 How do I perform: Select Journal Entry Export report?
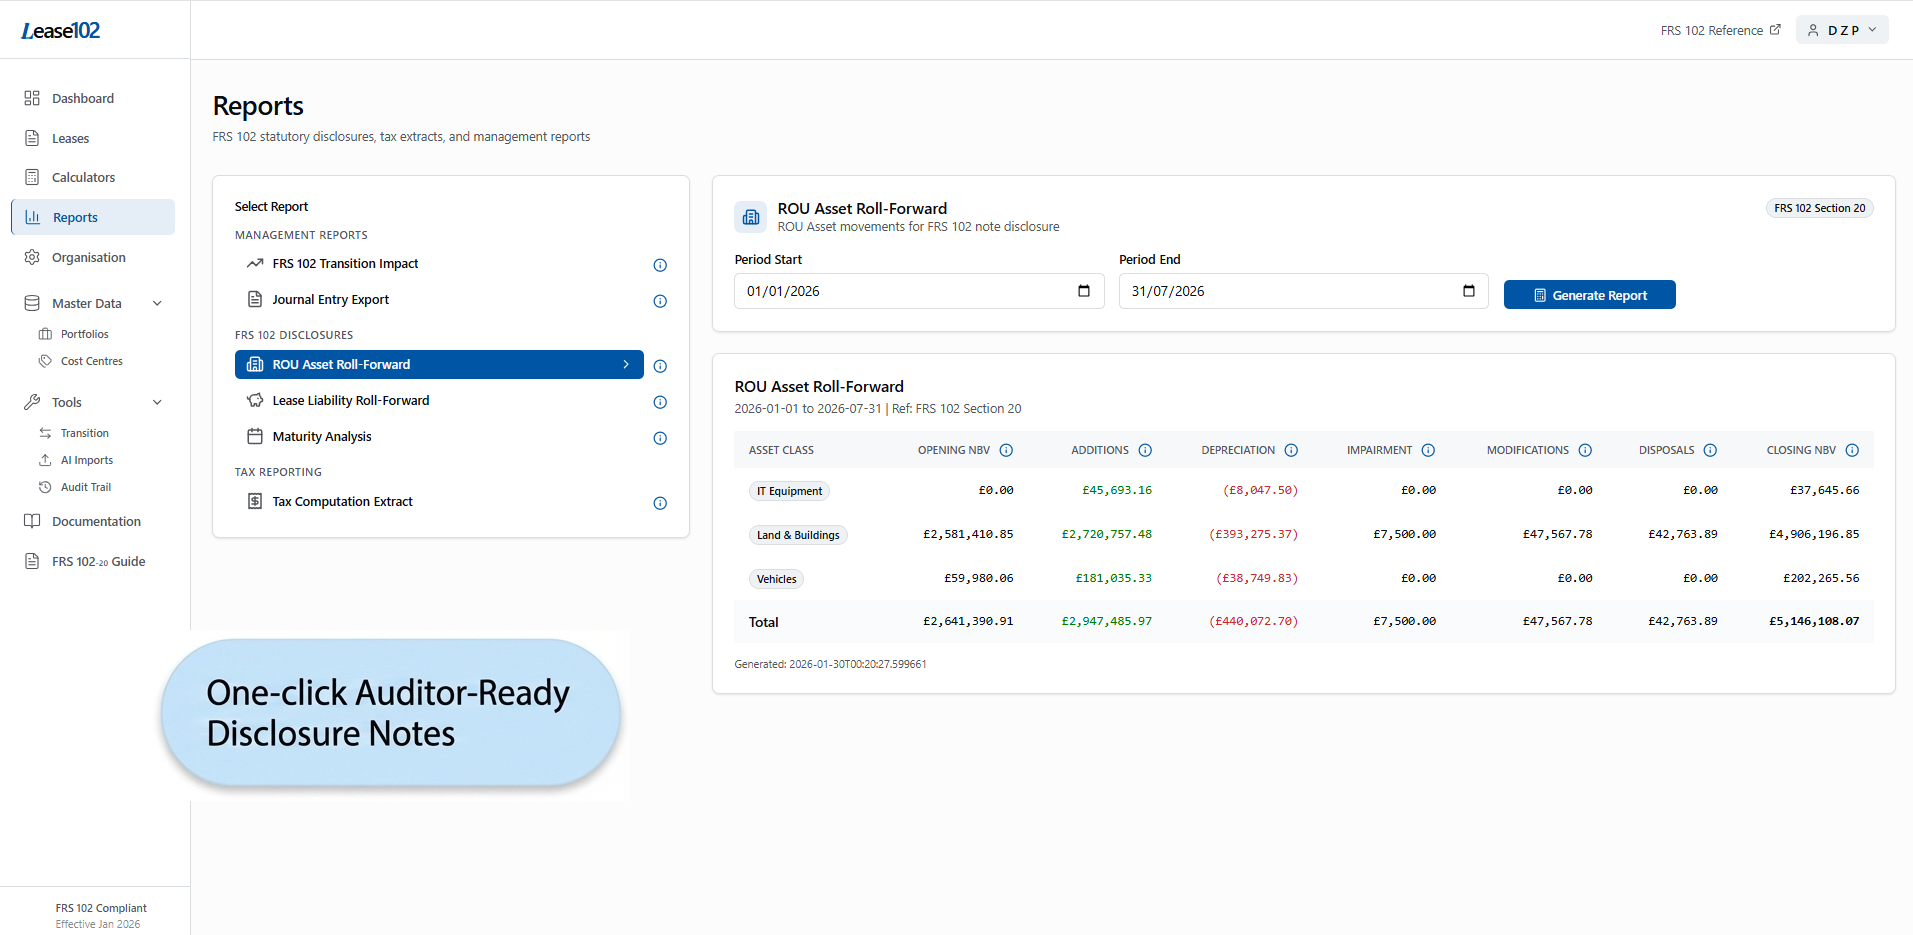tap(331, 300)
